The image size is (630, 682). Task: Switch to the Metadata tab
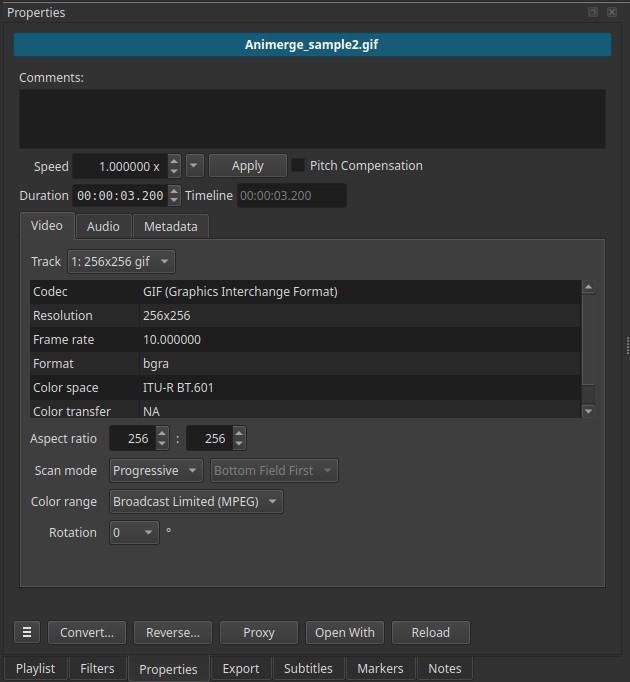(171, 227)
